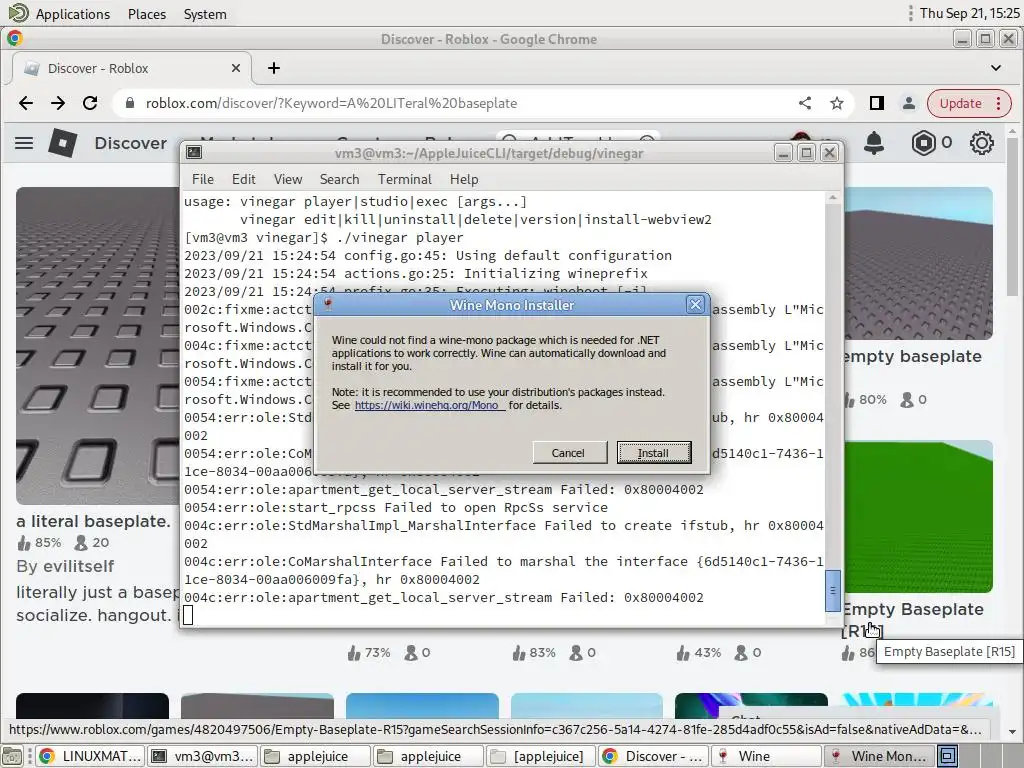Open 'a literal baseplate.' game thumbnail
1024x768 pixels.
98,345
